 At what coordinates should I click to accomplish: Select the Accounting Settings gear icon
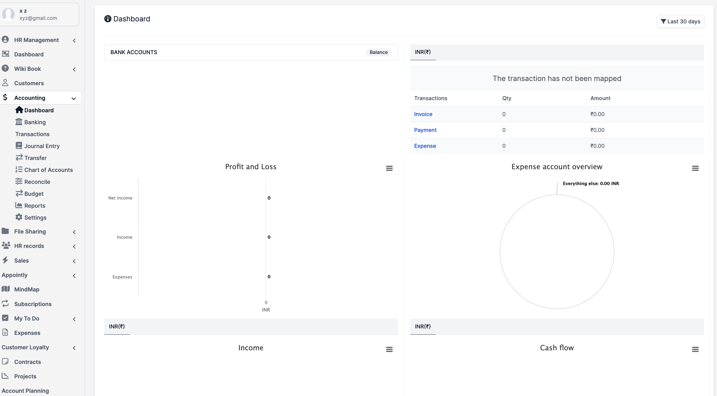(x=19, y=217)
